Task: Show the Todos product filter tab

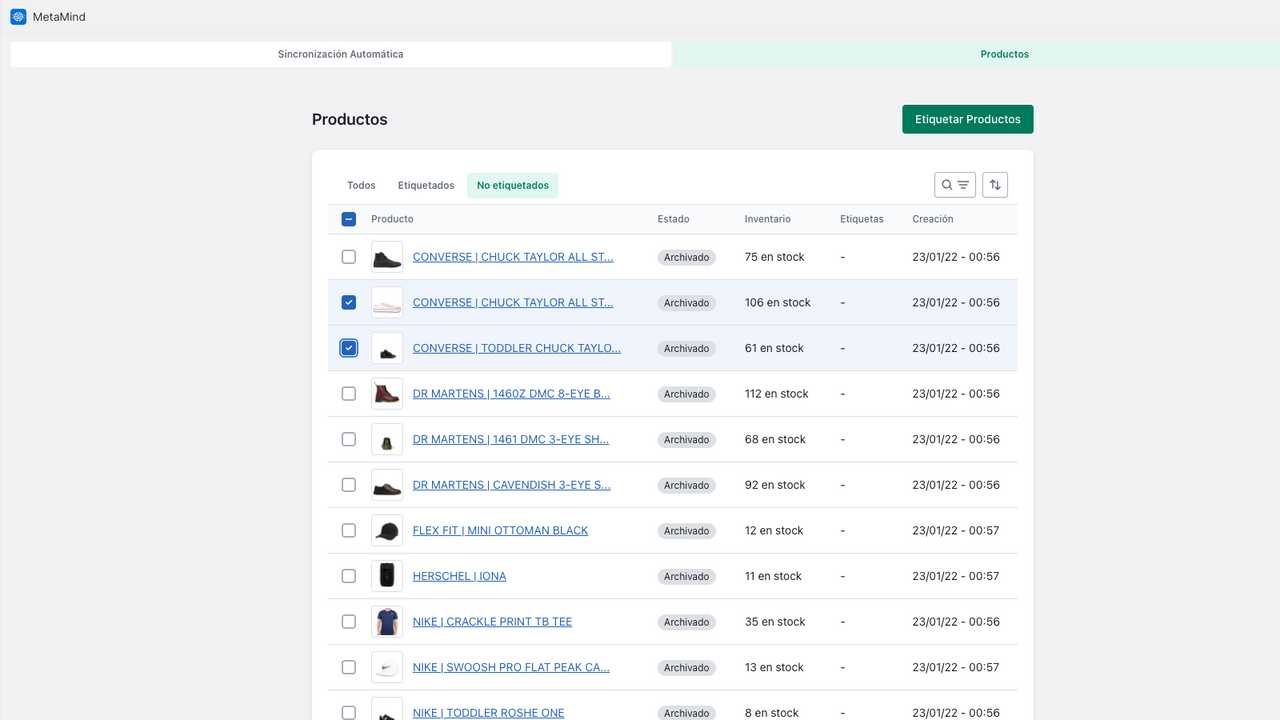Action: pyautogui.click(x=361, y=185)
